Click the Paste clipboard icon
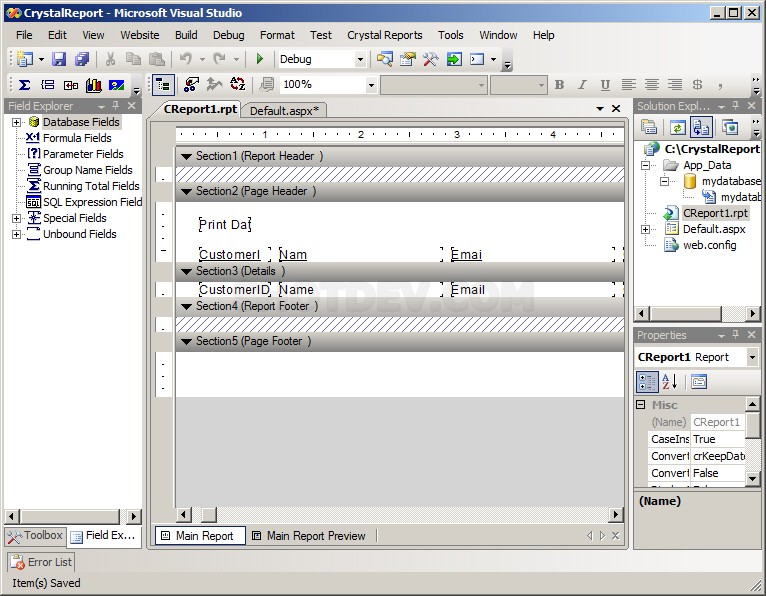The height and width of the screenshot is (596, 766). [x=156, y=59]
